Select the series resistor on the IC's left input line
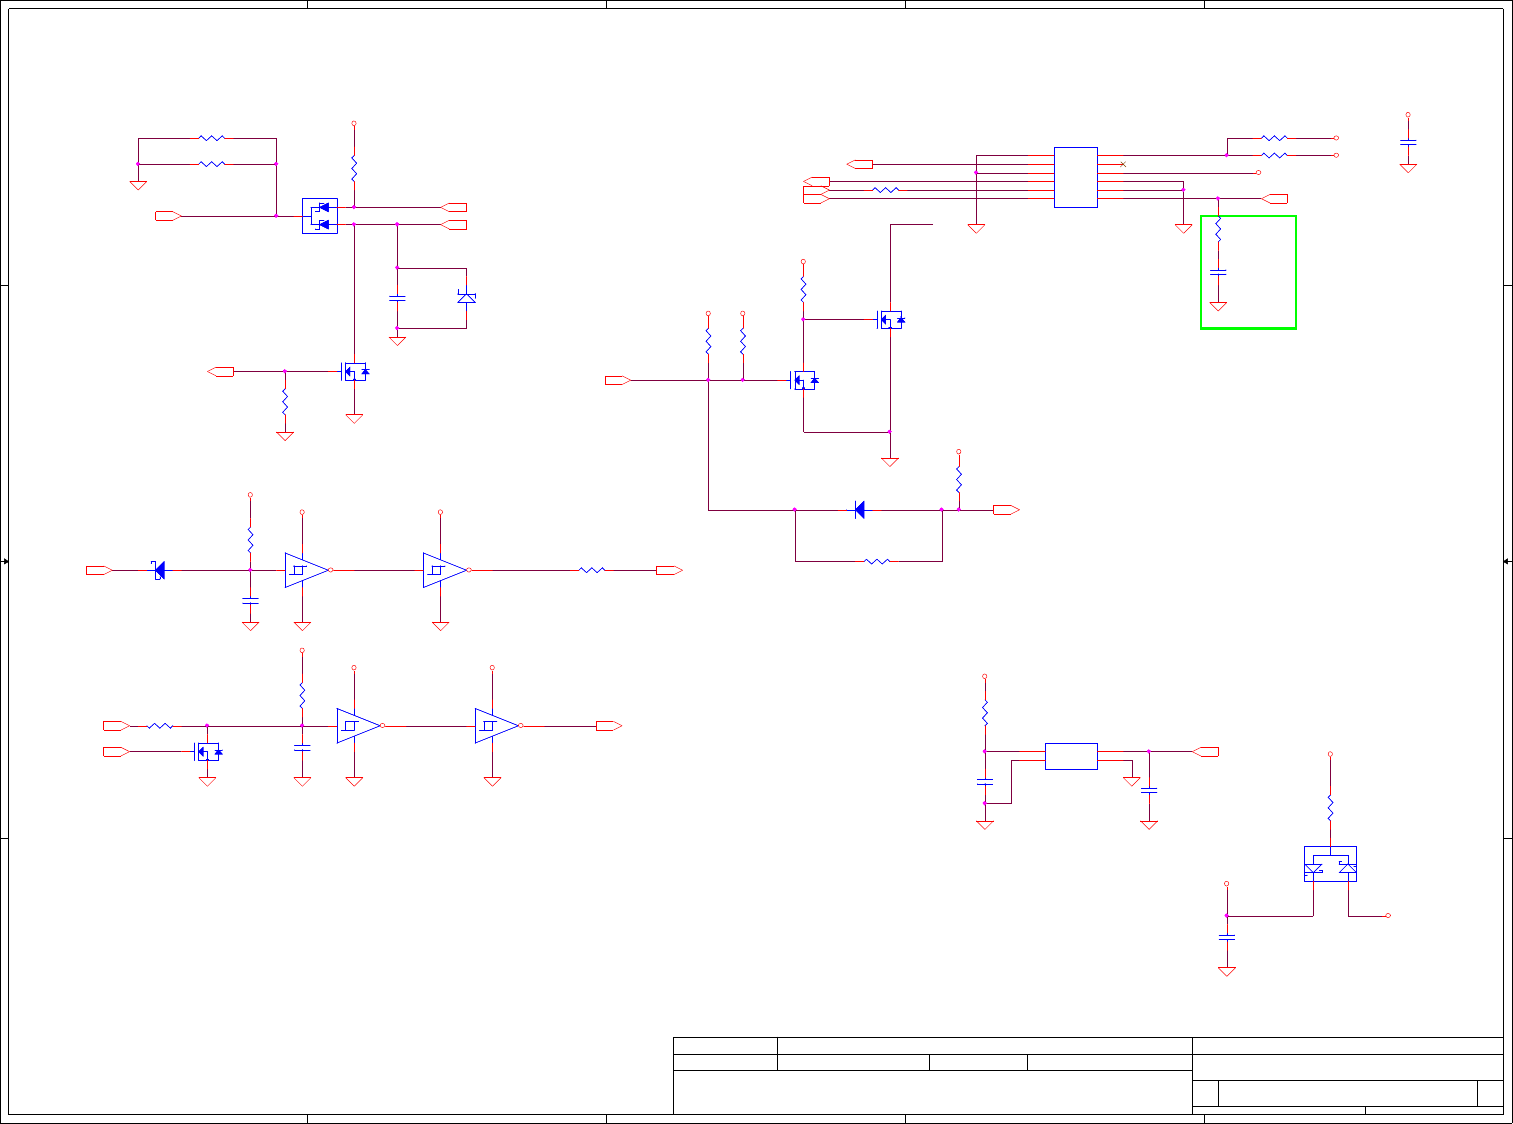 [x=886, y=189]
